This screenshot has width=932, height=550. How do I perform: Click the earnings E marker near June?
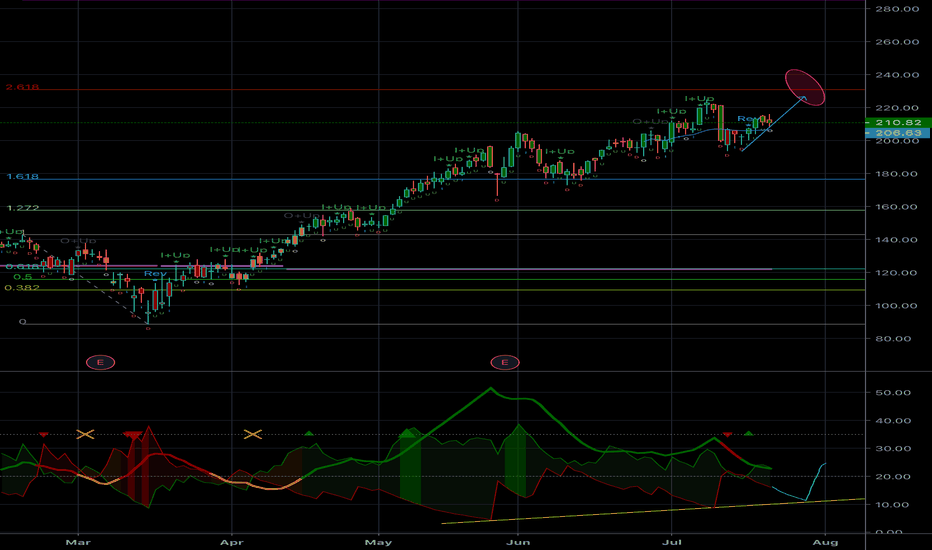click(505, 362)
